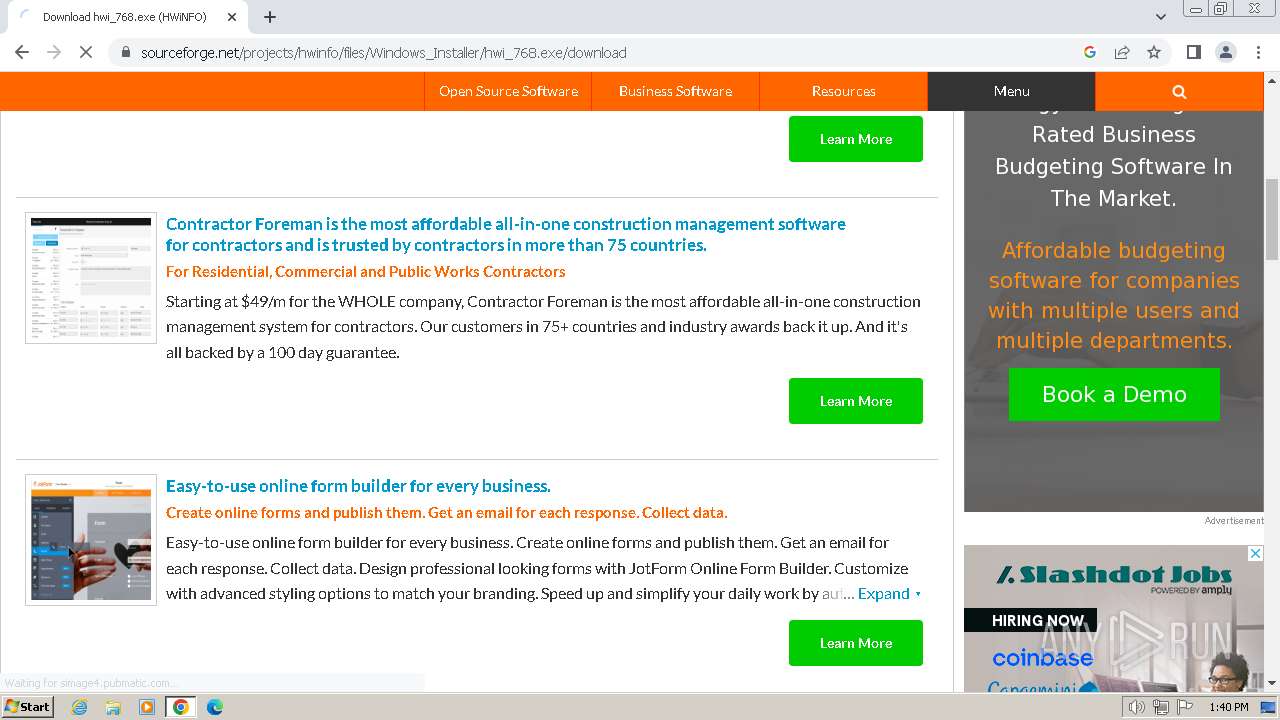Click Affordable budgeting software ad text
The image size is (1280, 720).
click(1114, 295)
